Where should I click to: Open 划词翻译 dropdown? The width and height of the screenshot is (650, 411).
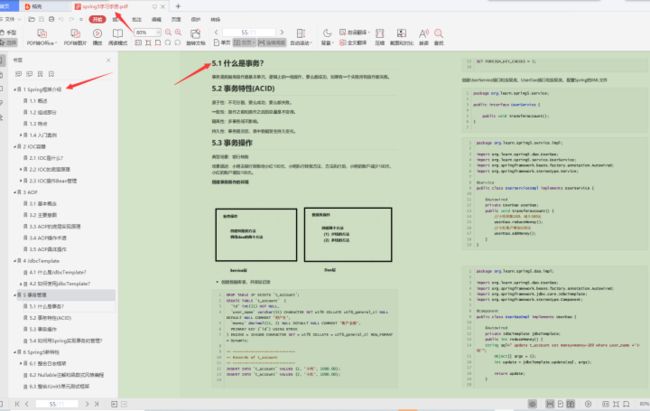pyautogui.click(x=354, y=32)
